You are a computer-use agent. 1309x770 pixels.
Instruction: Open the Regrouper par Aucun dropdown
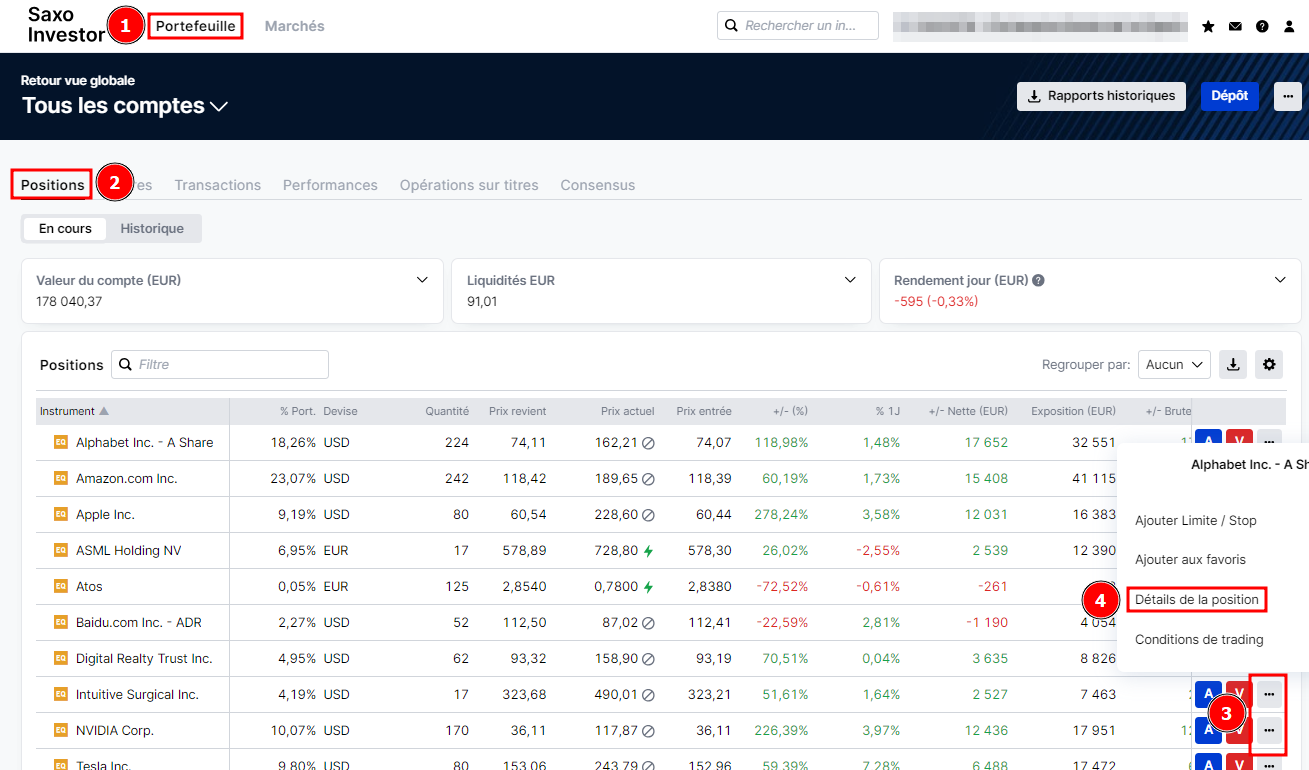point(1174,364)
